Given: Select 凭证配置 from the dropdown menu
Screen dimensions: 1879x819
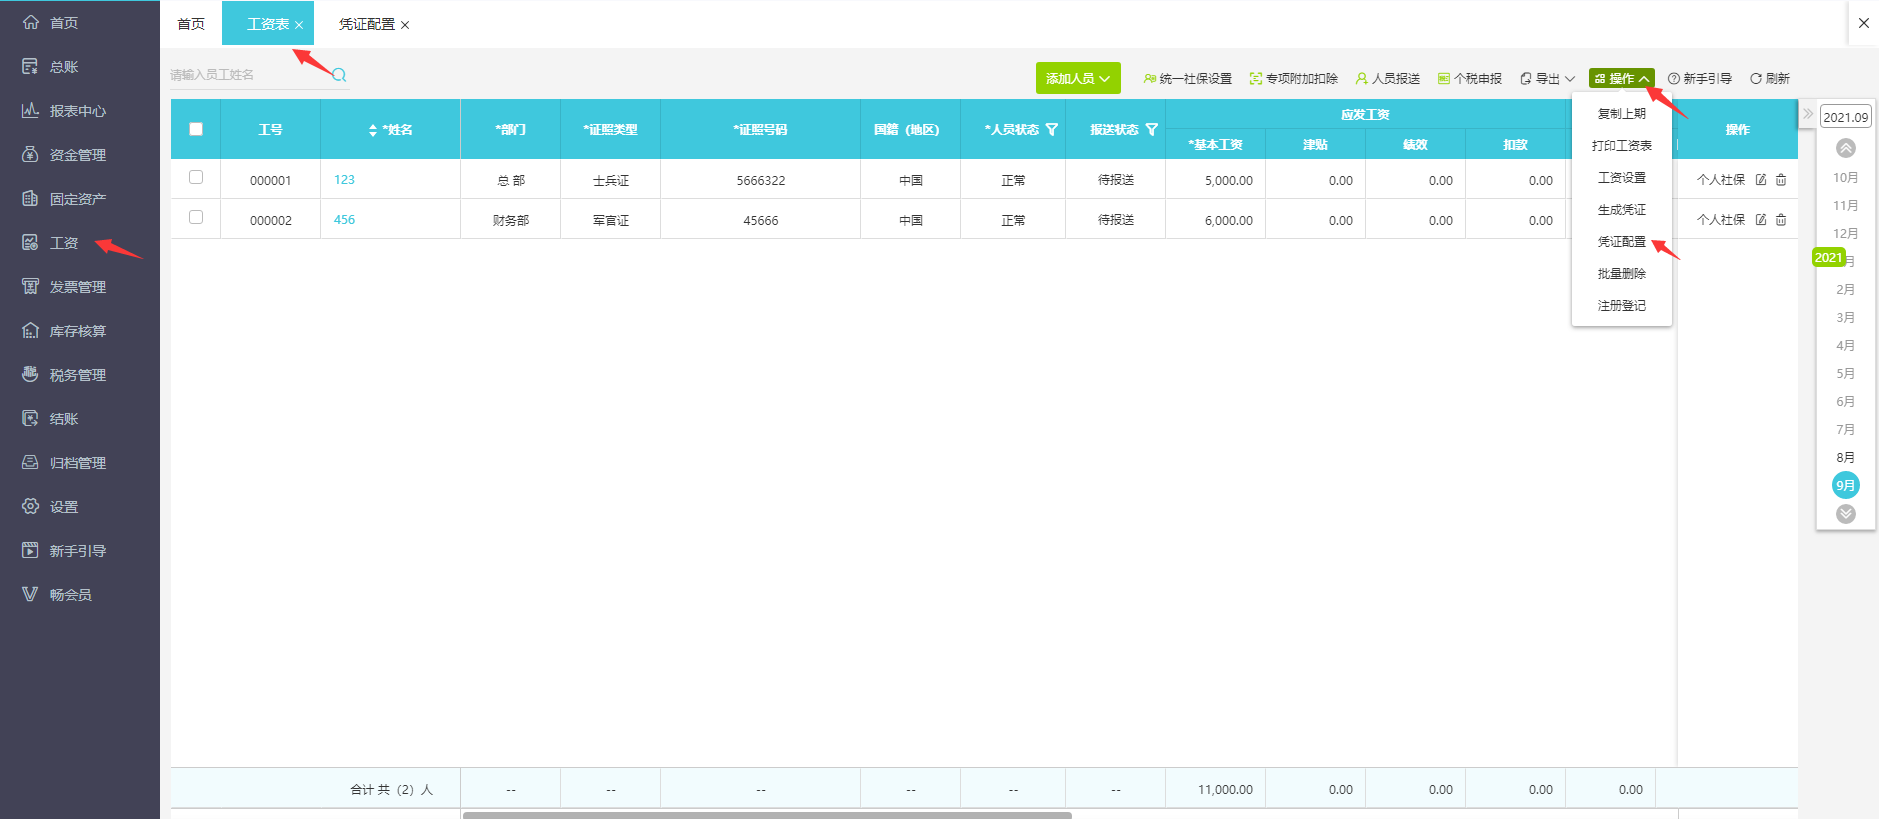Looking at the screenshot, I should coord(1621,242).
